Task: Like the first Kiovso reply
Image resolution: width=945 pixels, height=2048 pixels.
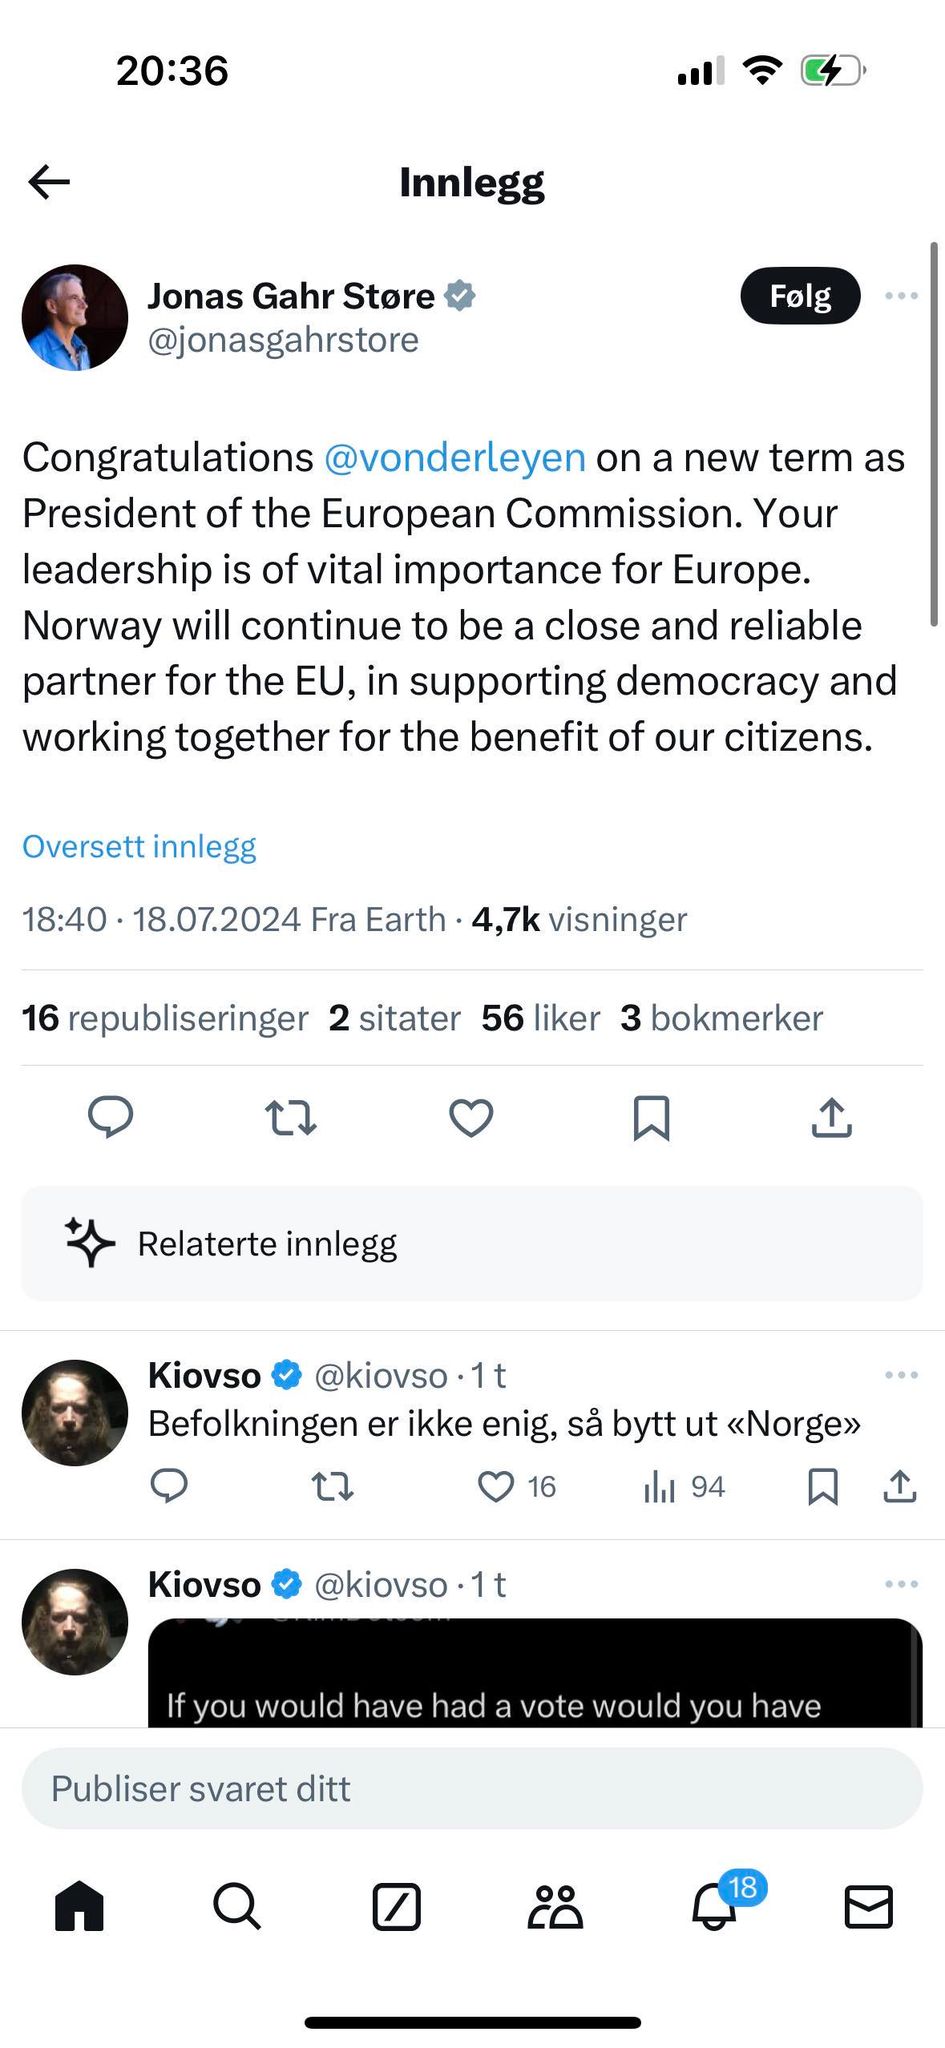Action: click(x=496, y=1487)
